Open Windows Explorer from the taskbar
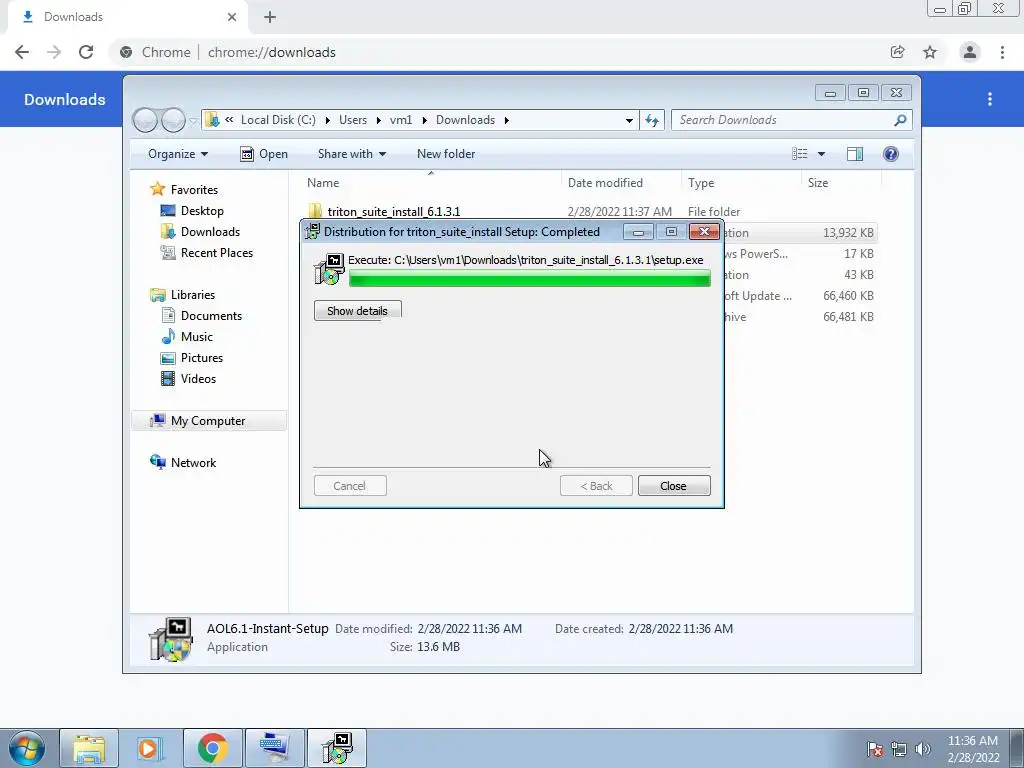The image size is (1024, 768). coord(89,748)
